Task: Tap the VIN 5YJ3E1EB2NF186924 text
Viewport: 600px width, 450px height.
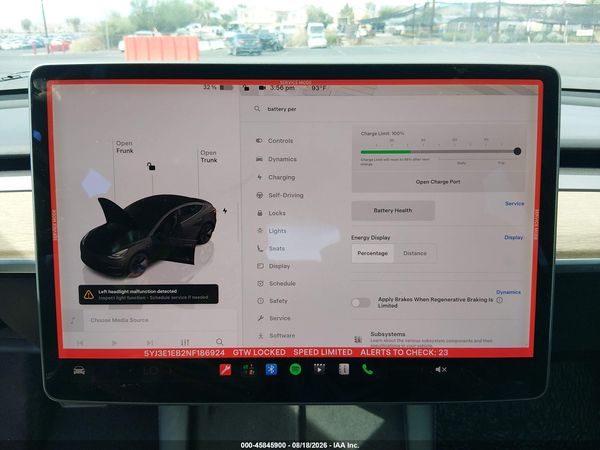Action: [184, 353]
